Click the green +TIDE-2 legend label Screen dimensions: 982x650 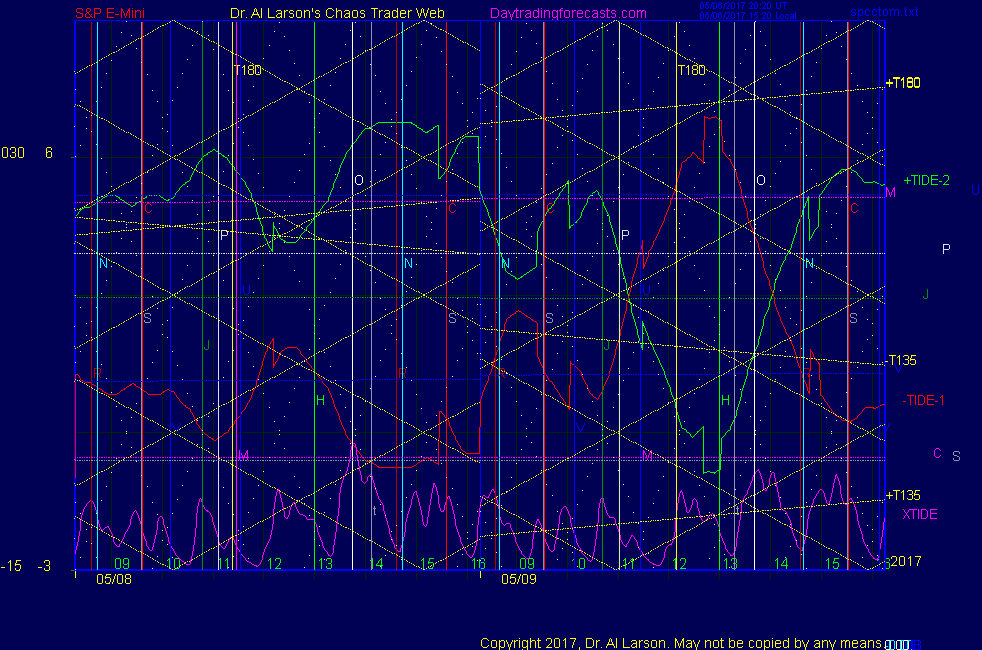[926, 180]
